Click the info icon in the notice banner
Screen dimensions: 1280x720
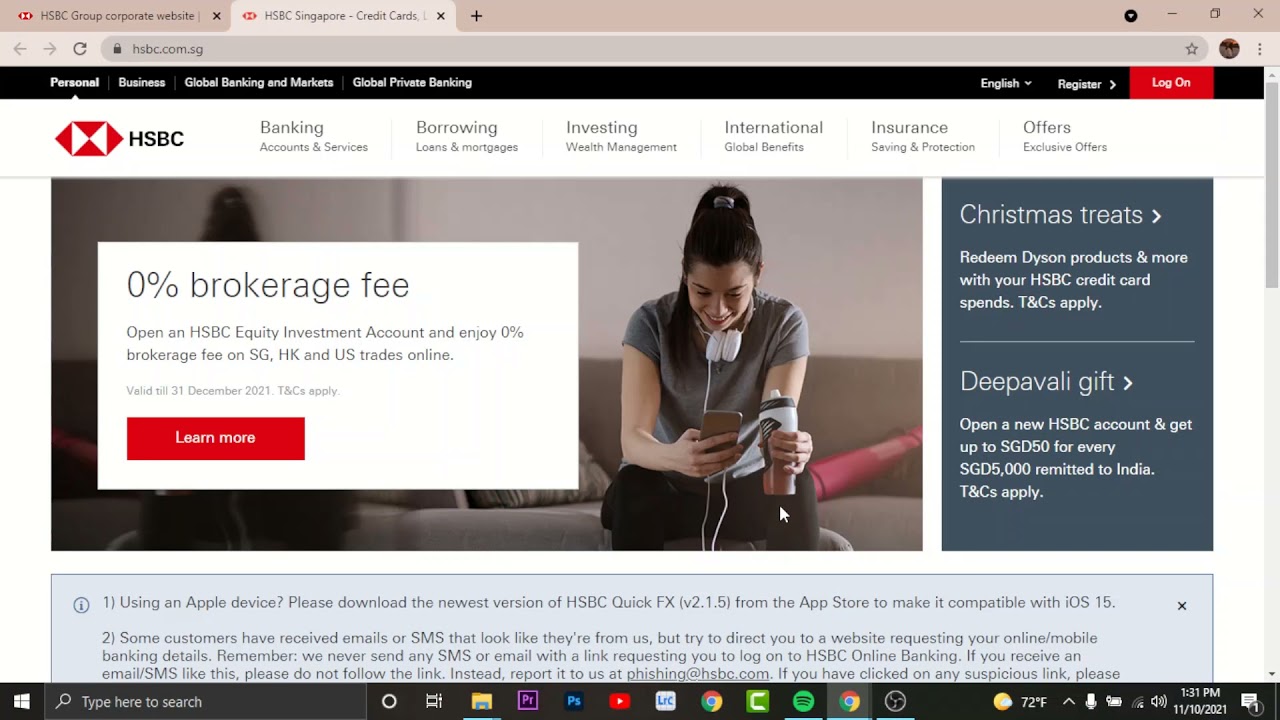click(81, 604)
